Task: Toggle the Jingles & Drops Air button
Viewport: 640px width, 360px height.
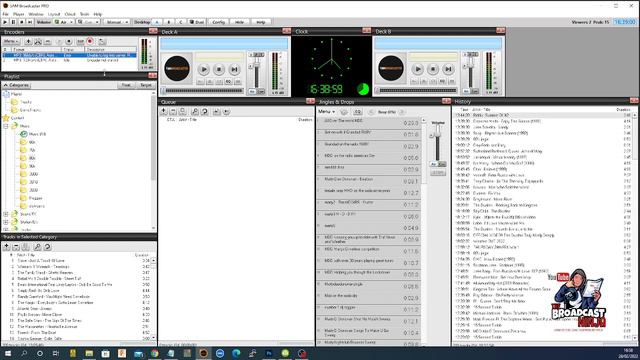Action: [x=433, y=164]
